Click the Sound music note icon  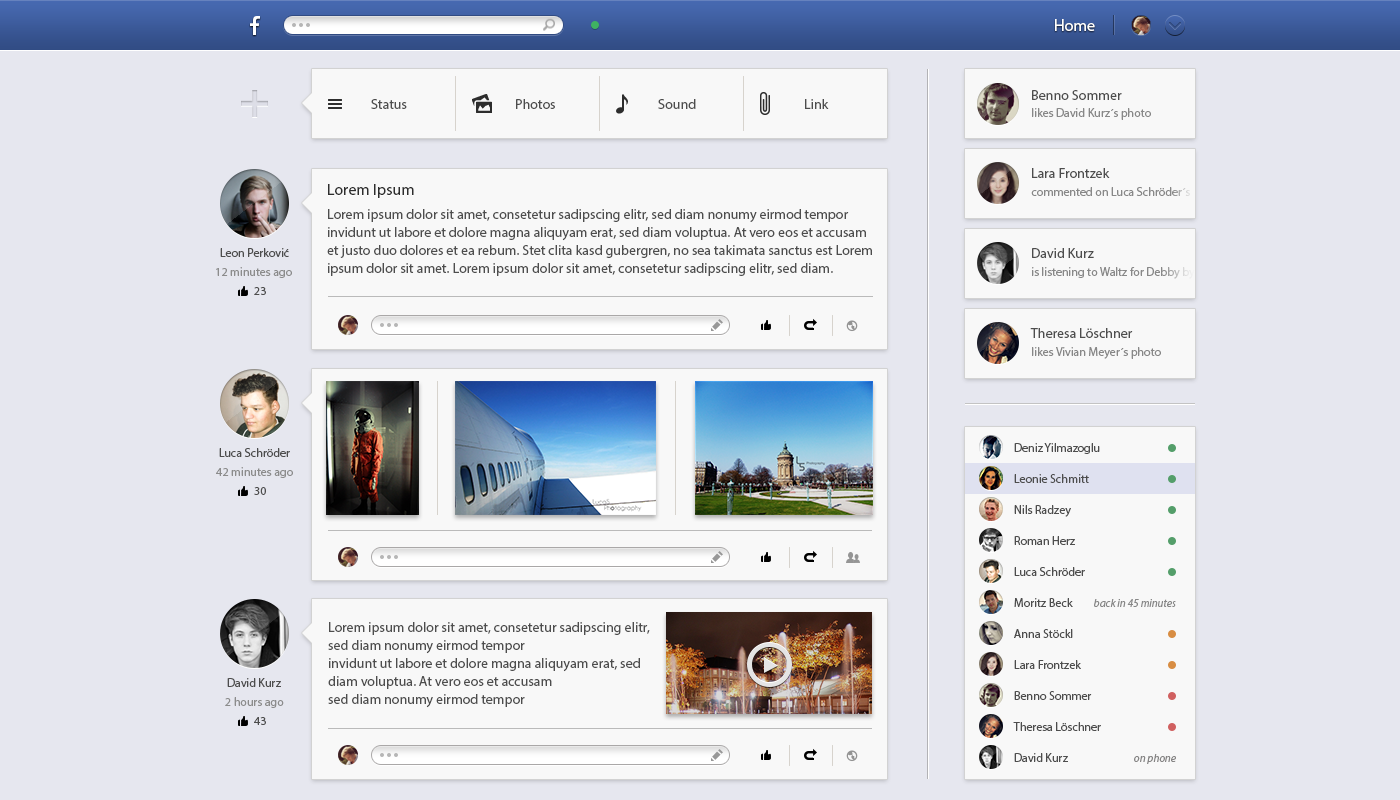pos(622,104)
